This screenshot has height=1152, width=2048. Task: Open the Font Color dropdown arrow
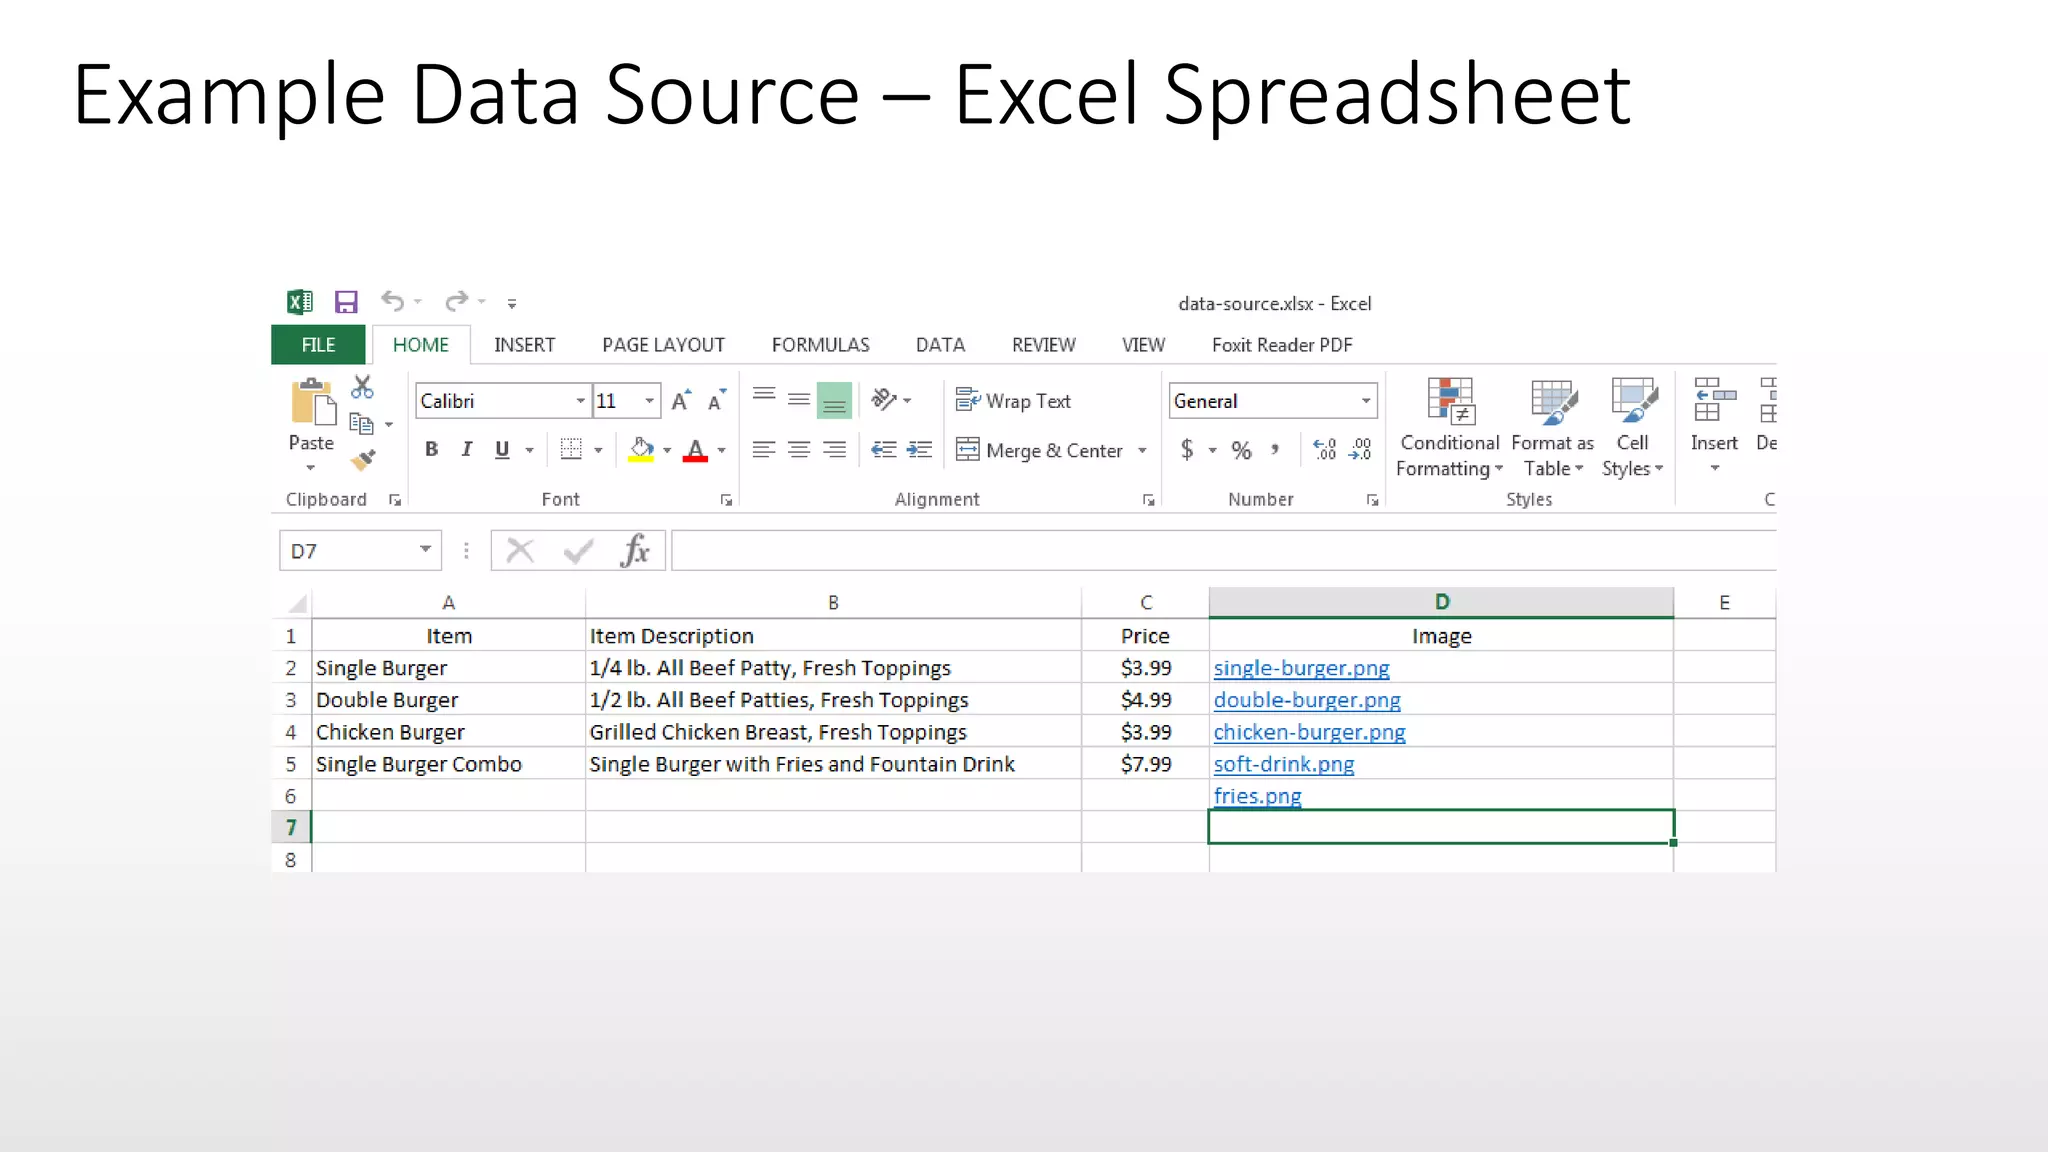pos(721,451)
